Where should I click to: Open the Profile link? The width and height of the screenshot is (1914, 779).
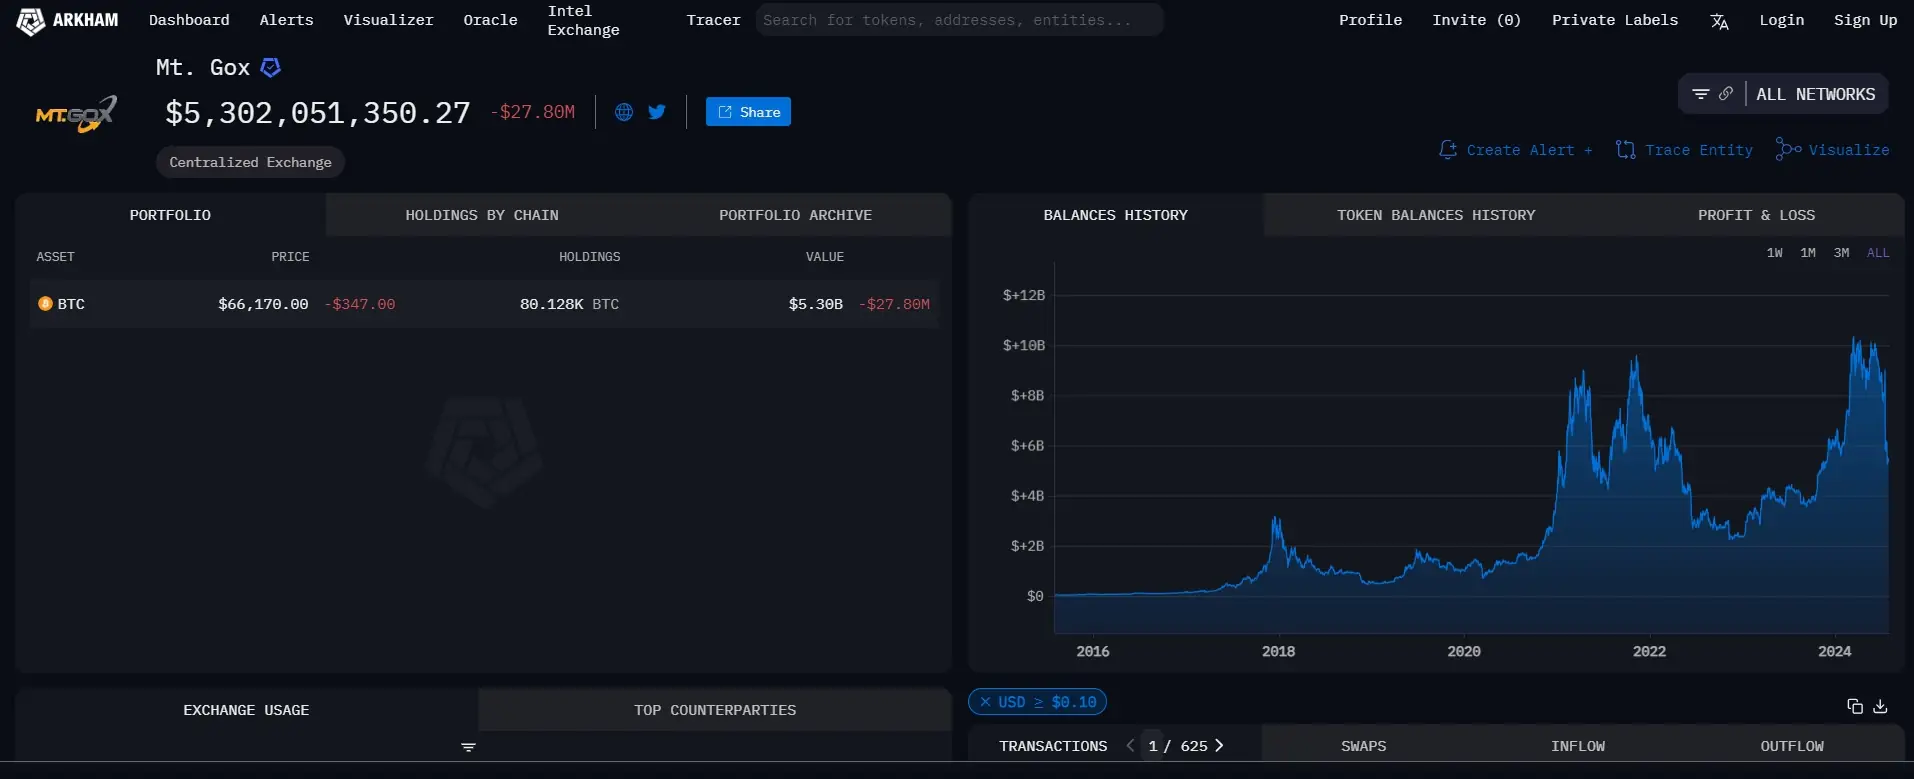(x=1370, y=20)
